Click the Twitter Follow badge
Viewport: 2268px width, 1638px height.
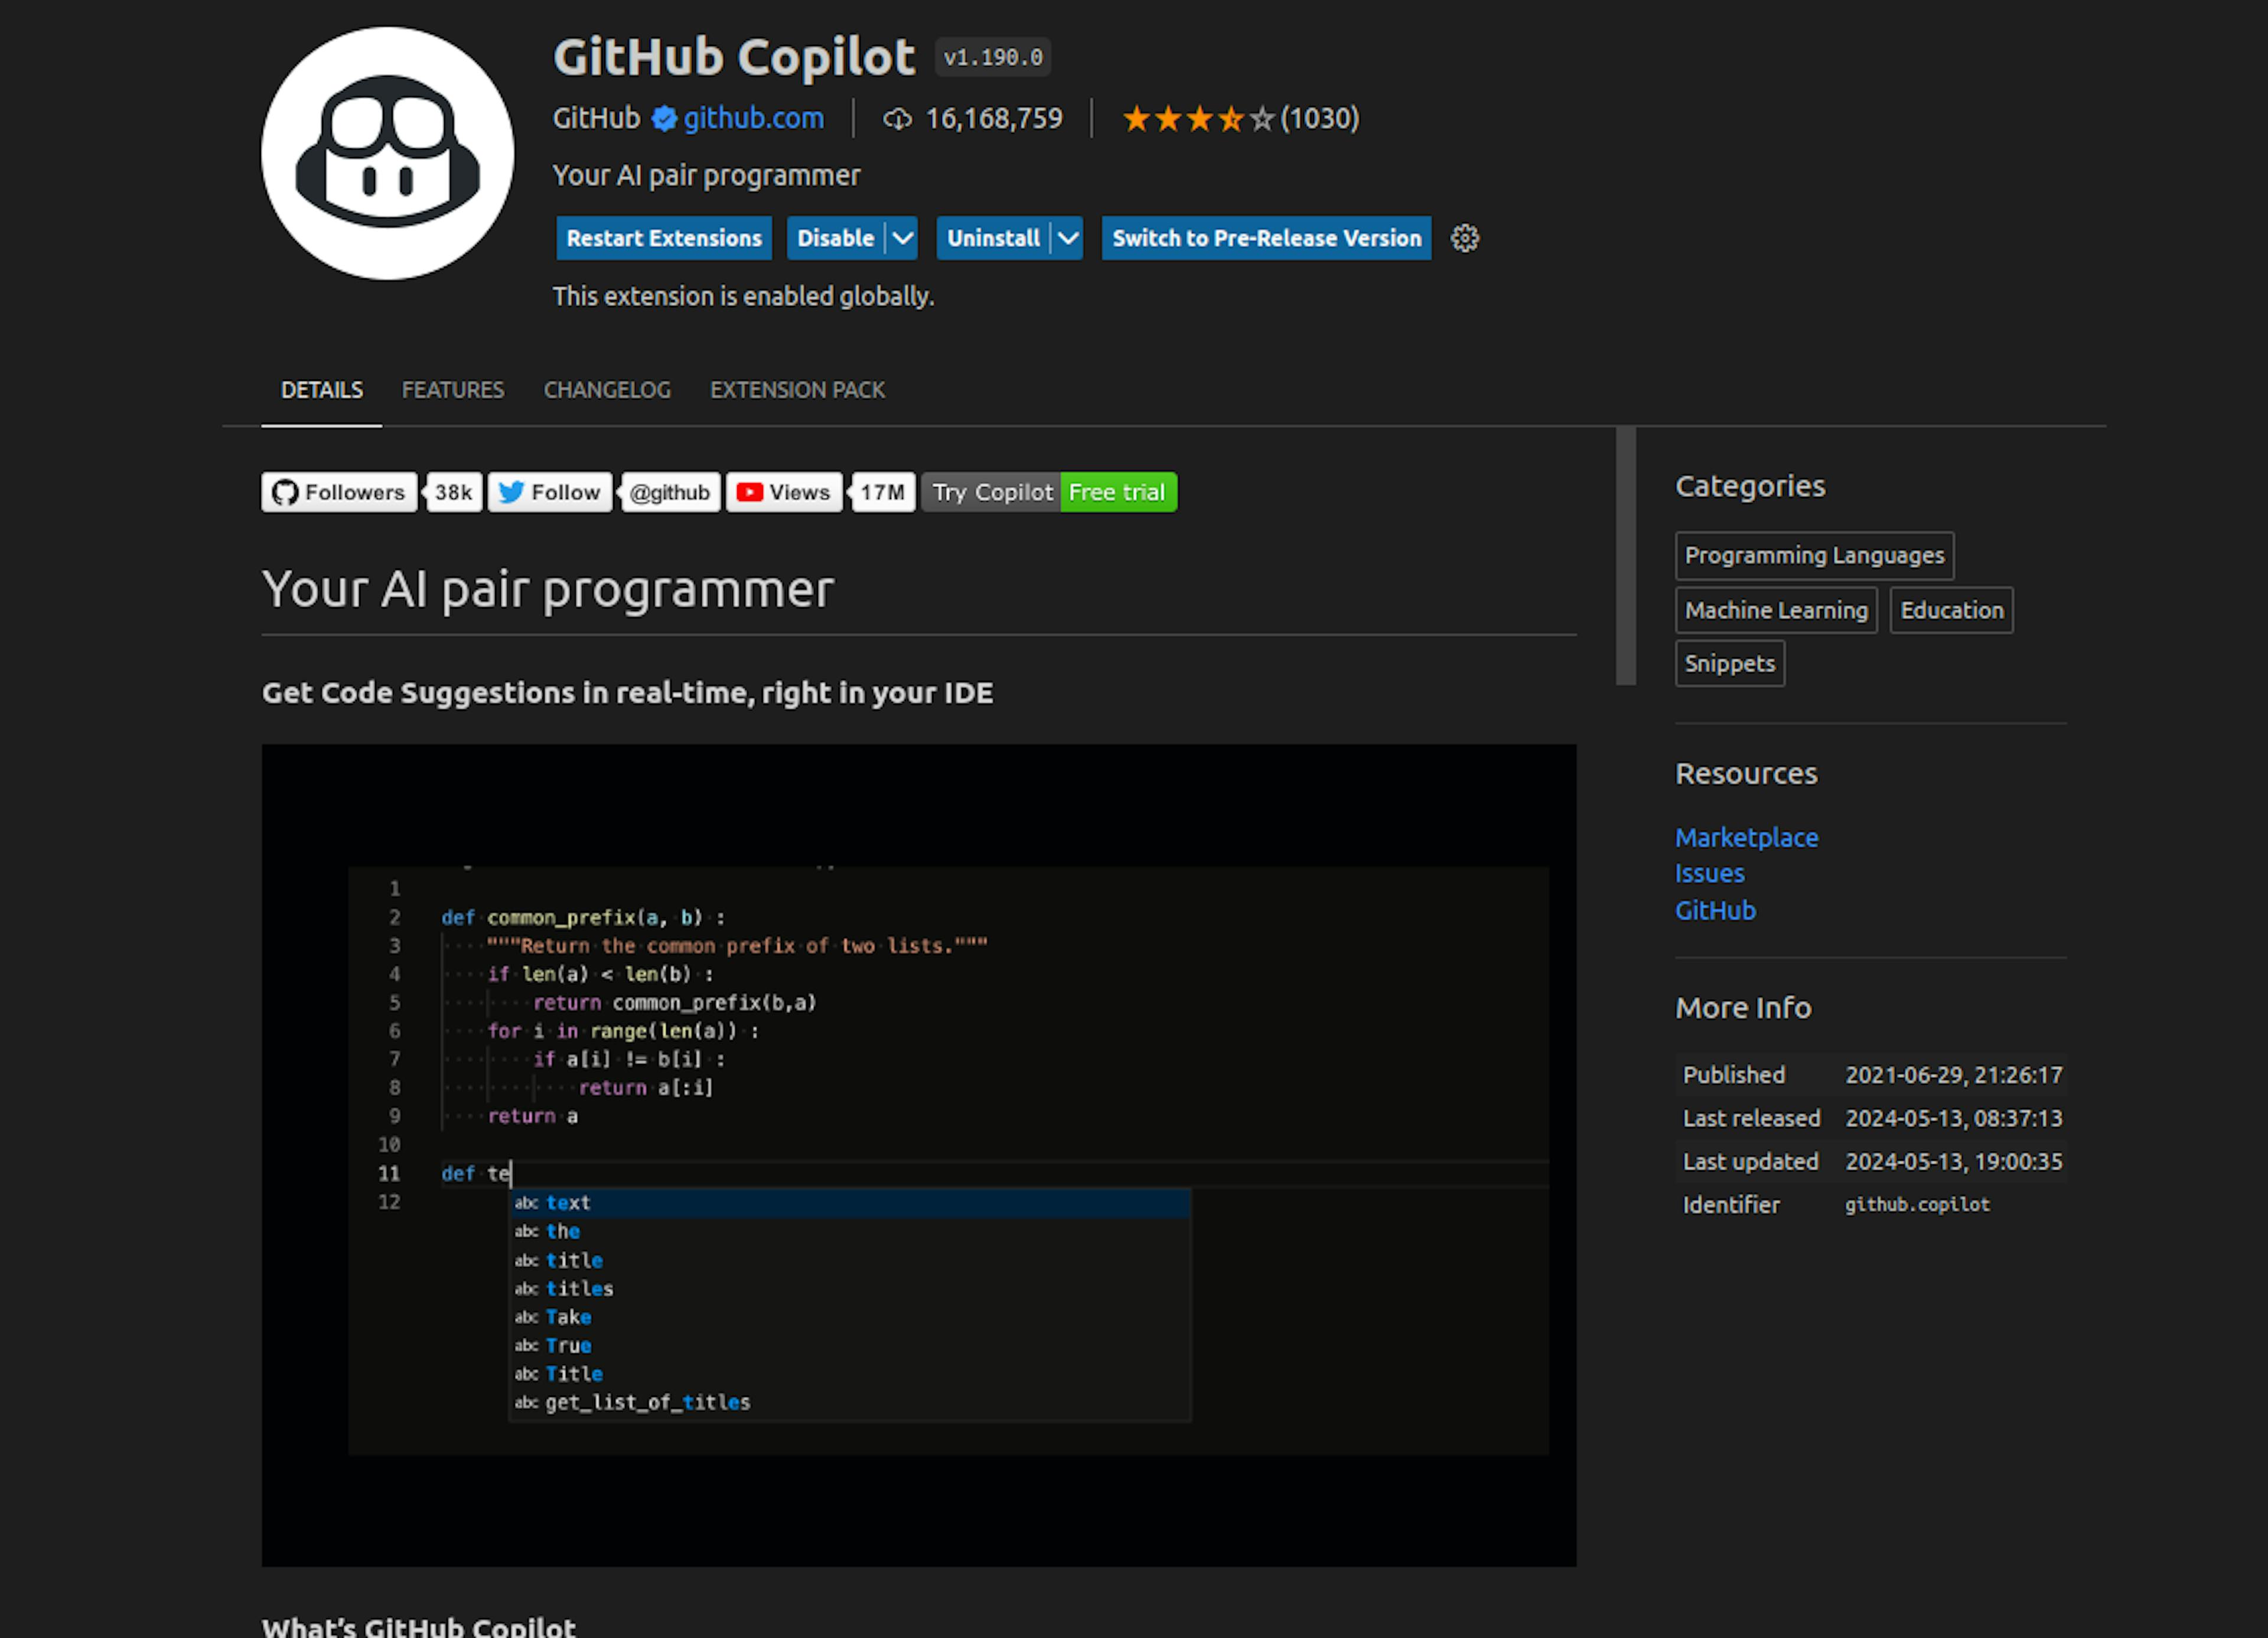(x=549, y=492)
